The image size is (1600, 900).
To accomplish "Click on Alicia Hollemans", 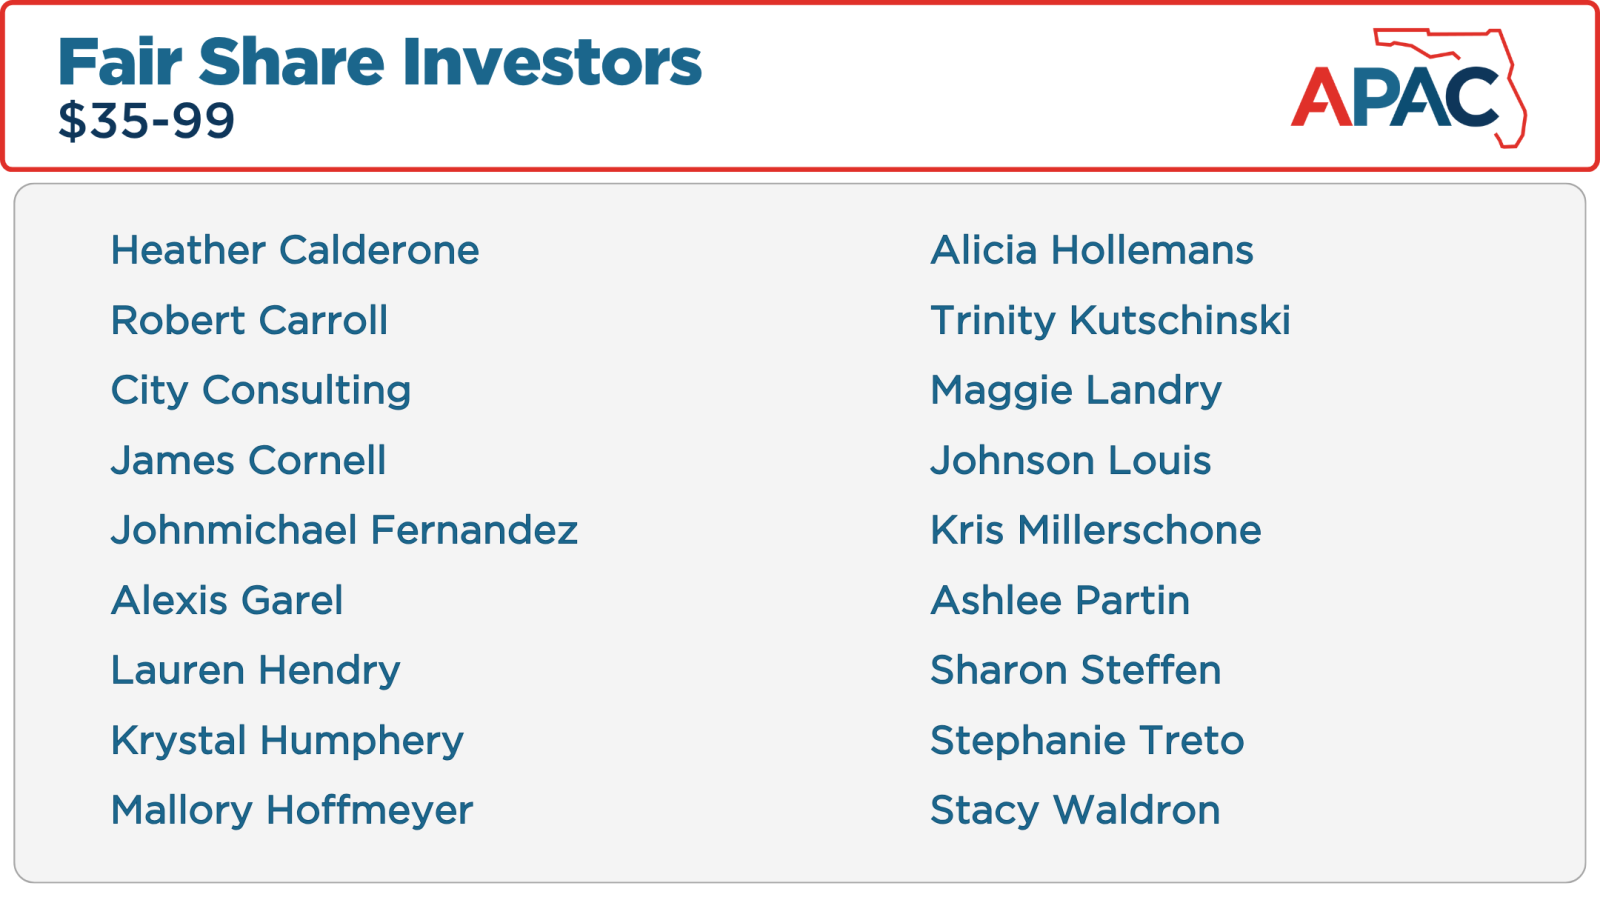I will (x=1092, y=250).
